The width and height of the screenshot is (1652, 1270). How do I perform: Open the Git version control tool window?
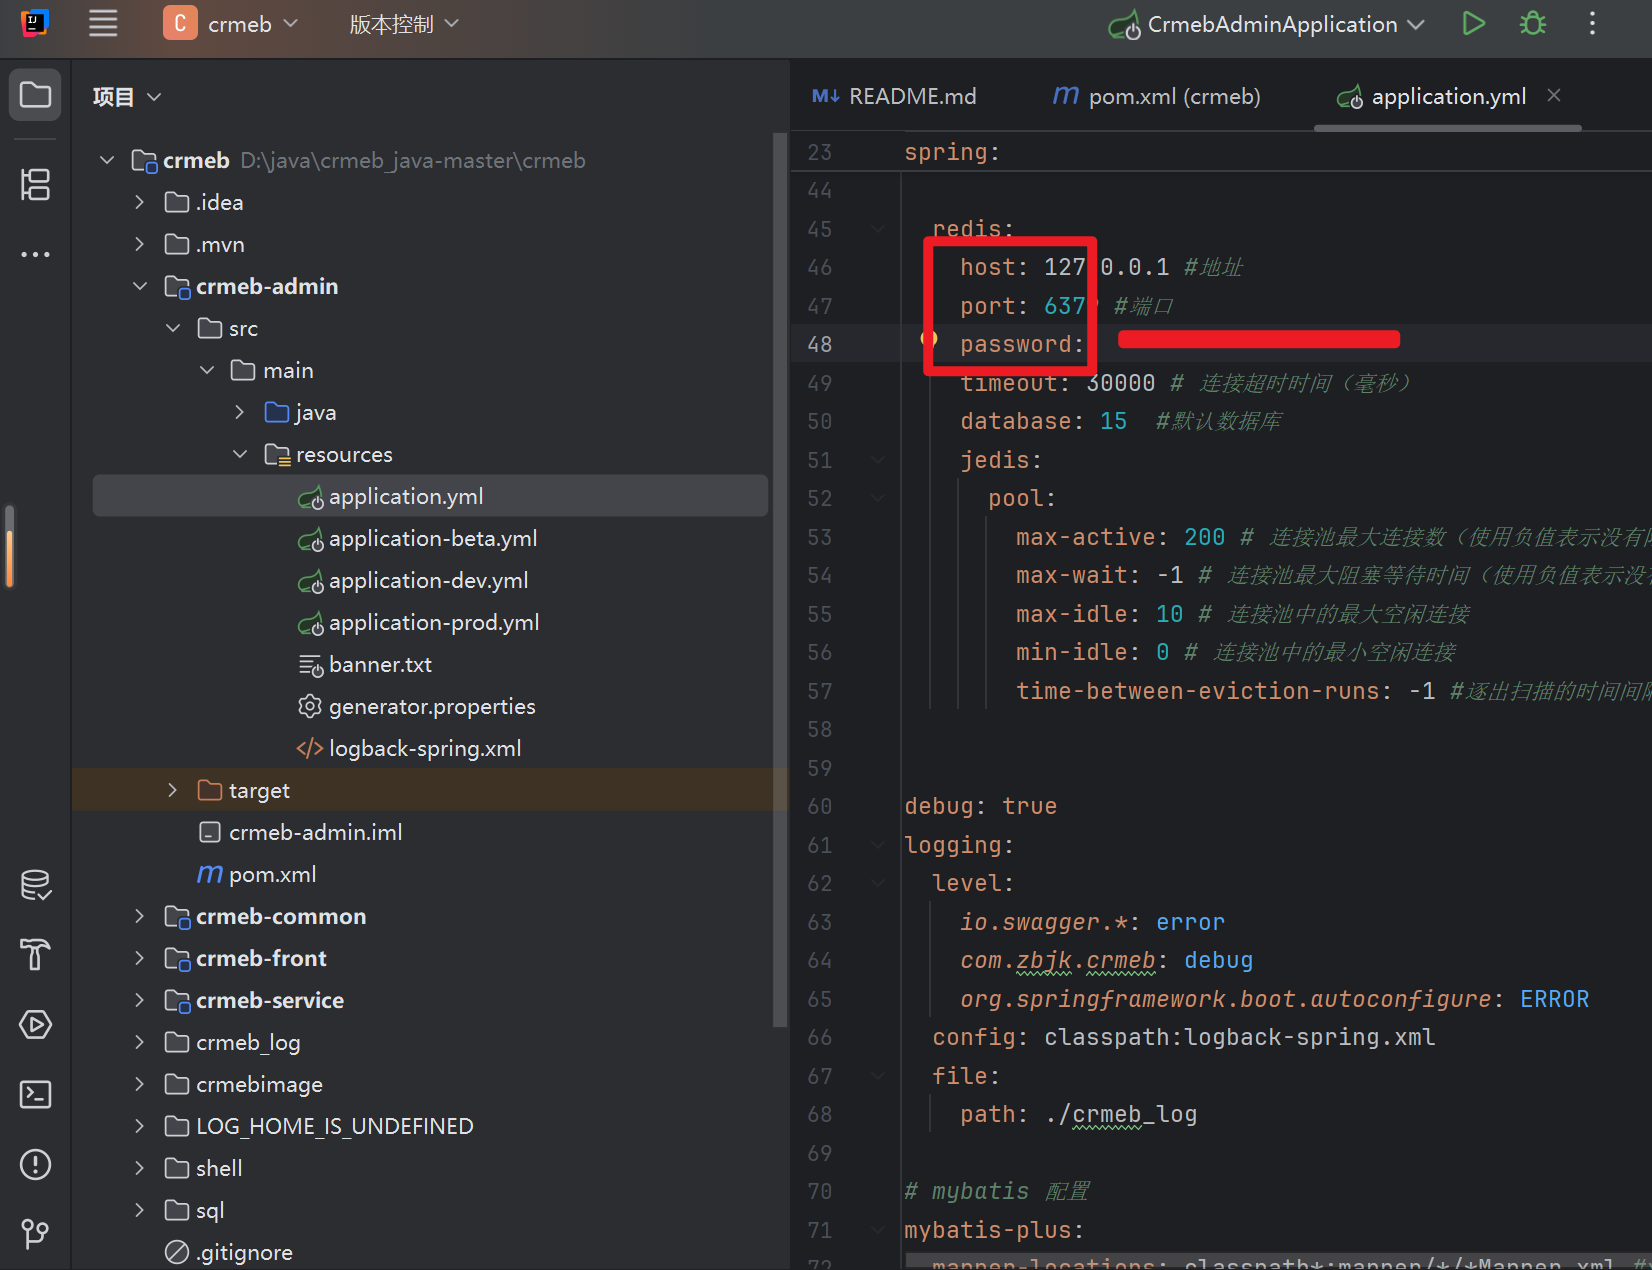(35, 1234)
